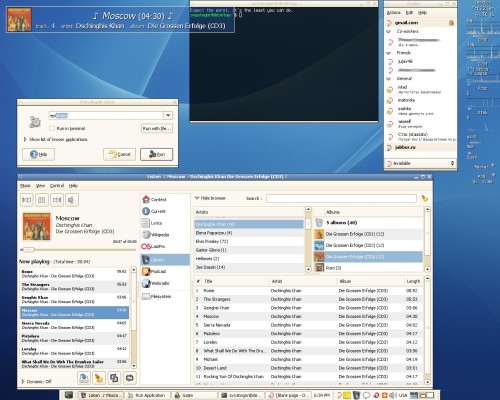Click the lock icon beside gmail.com
Image resolution: width=500 pixels, height=400 pixels.
[x=451, y=23]
